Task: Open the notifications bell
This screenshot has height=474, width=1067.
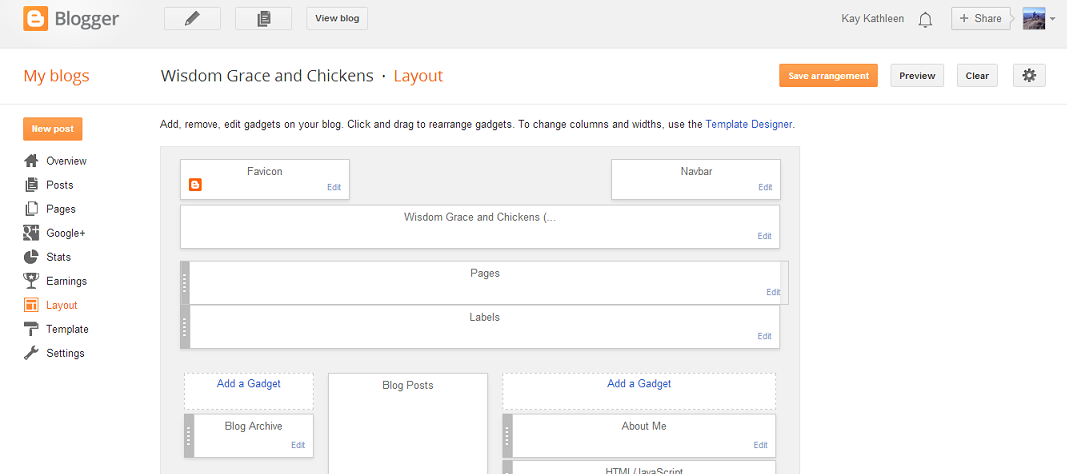Action: click(x=925, y=19)
